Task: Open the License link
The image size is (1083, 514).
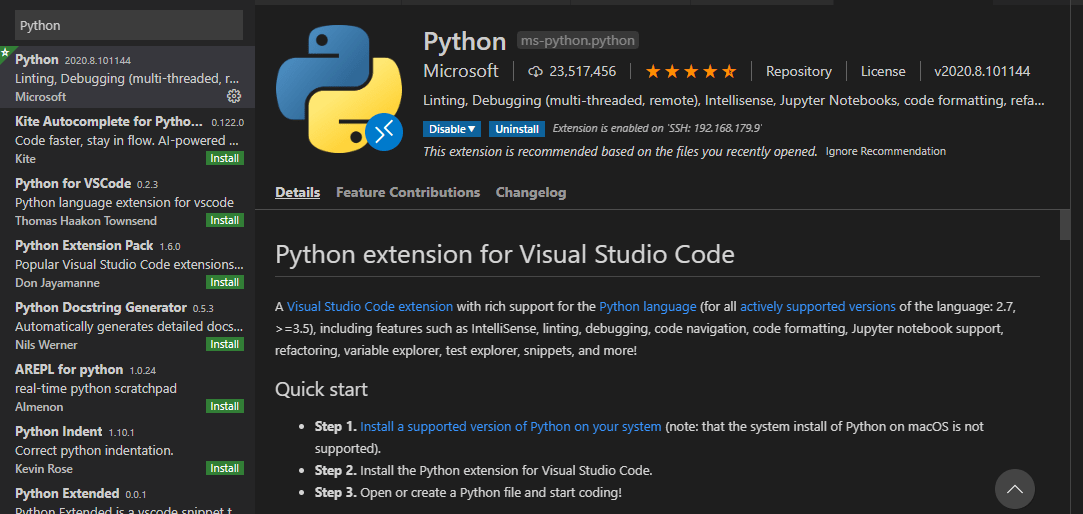Action: (883, 71)
